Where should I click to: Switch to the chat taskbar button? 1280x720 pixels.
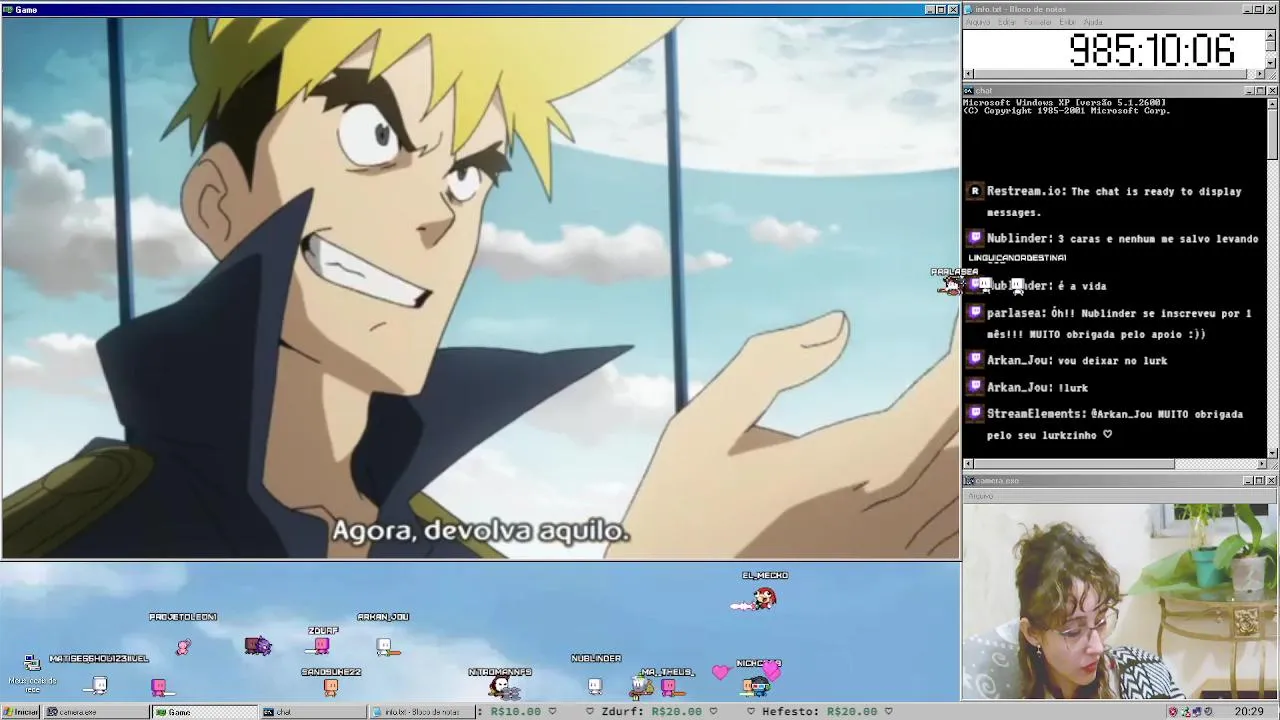313,712
